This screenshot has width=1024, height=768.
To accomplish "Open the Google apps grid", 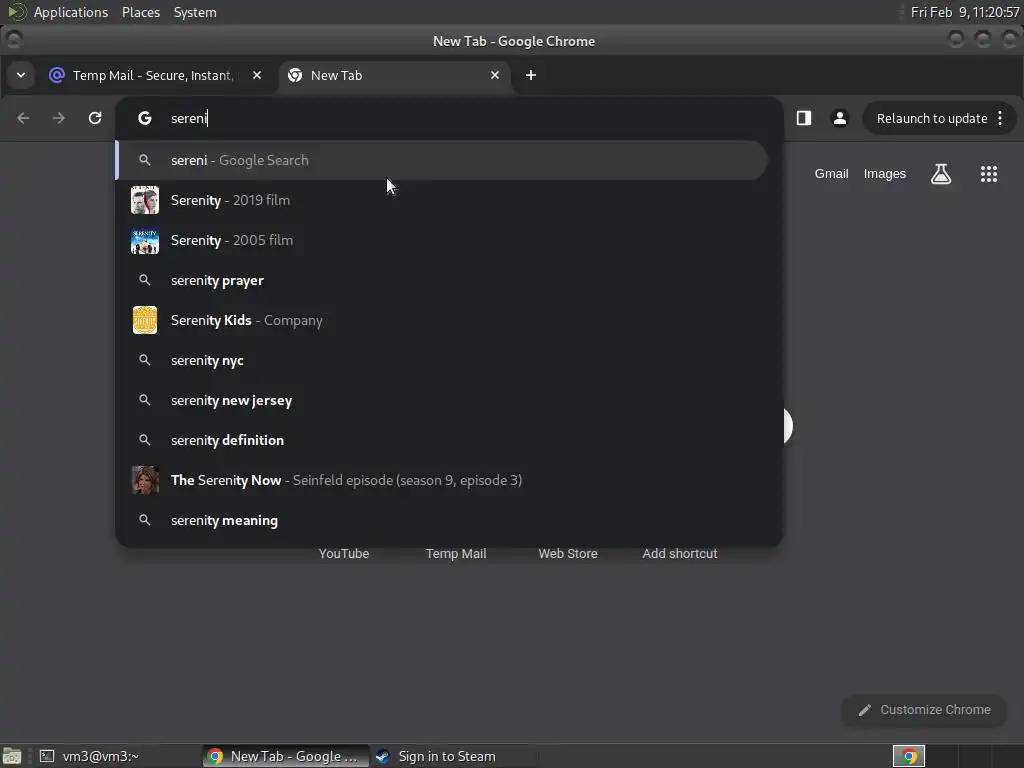I will click(989, 174).
